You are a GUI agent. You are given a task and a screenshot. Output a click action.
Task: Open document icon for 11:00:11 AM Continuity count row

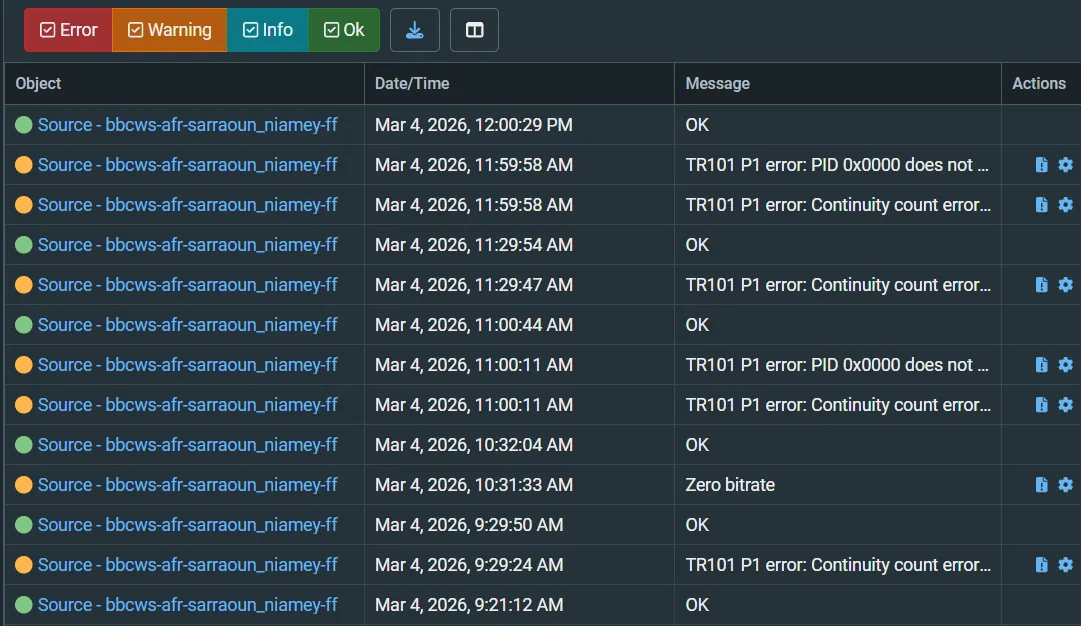[1041, 405]
